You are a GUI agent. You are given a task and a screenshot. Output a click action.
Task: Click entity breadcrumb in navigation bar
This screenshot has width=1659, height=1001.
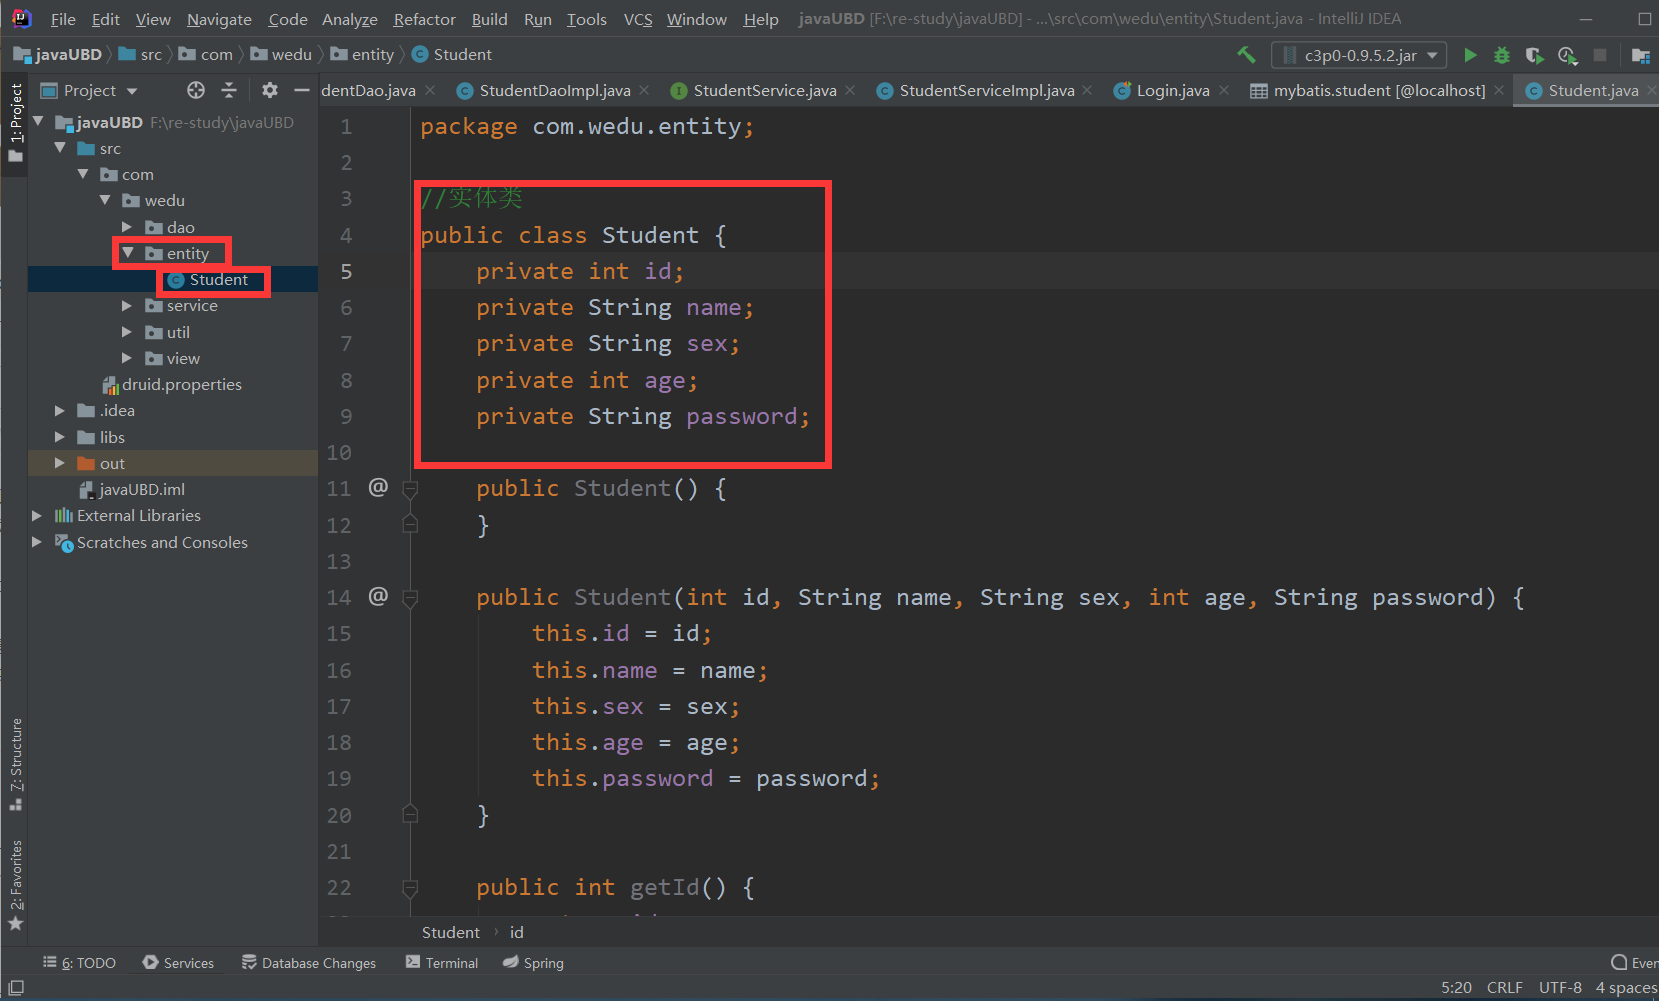click(x=363, y=54)
